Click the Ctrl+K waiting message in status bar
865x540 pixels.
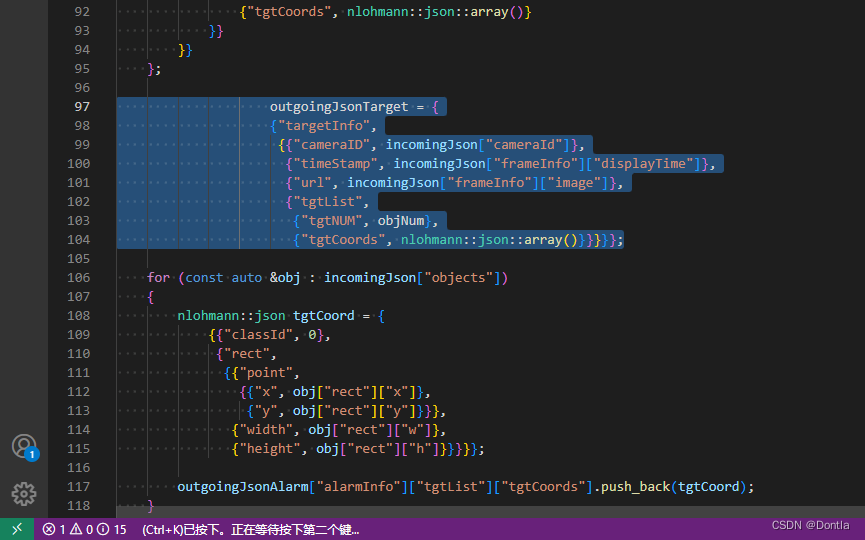point(251,530)
